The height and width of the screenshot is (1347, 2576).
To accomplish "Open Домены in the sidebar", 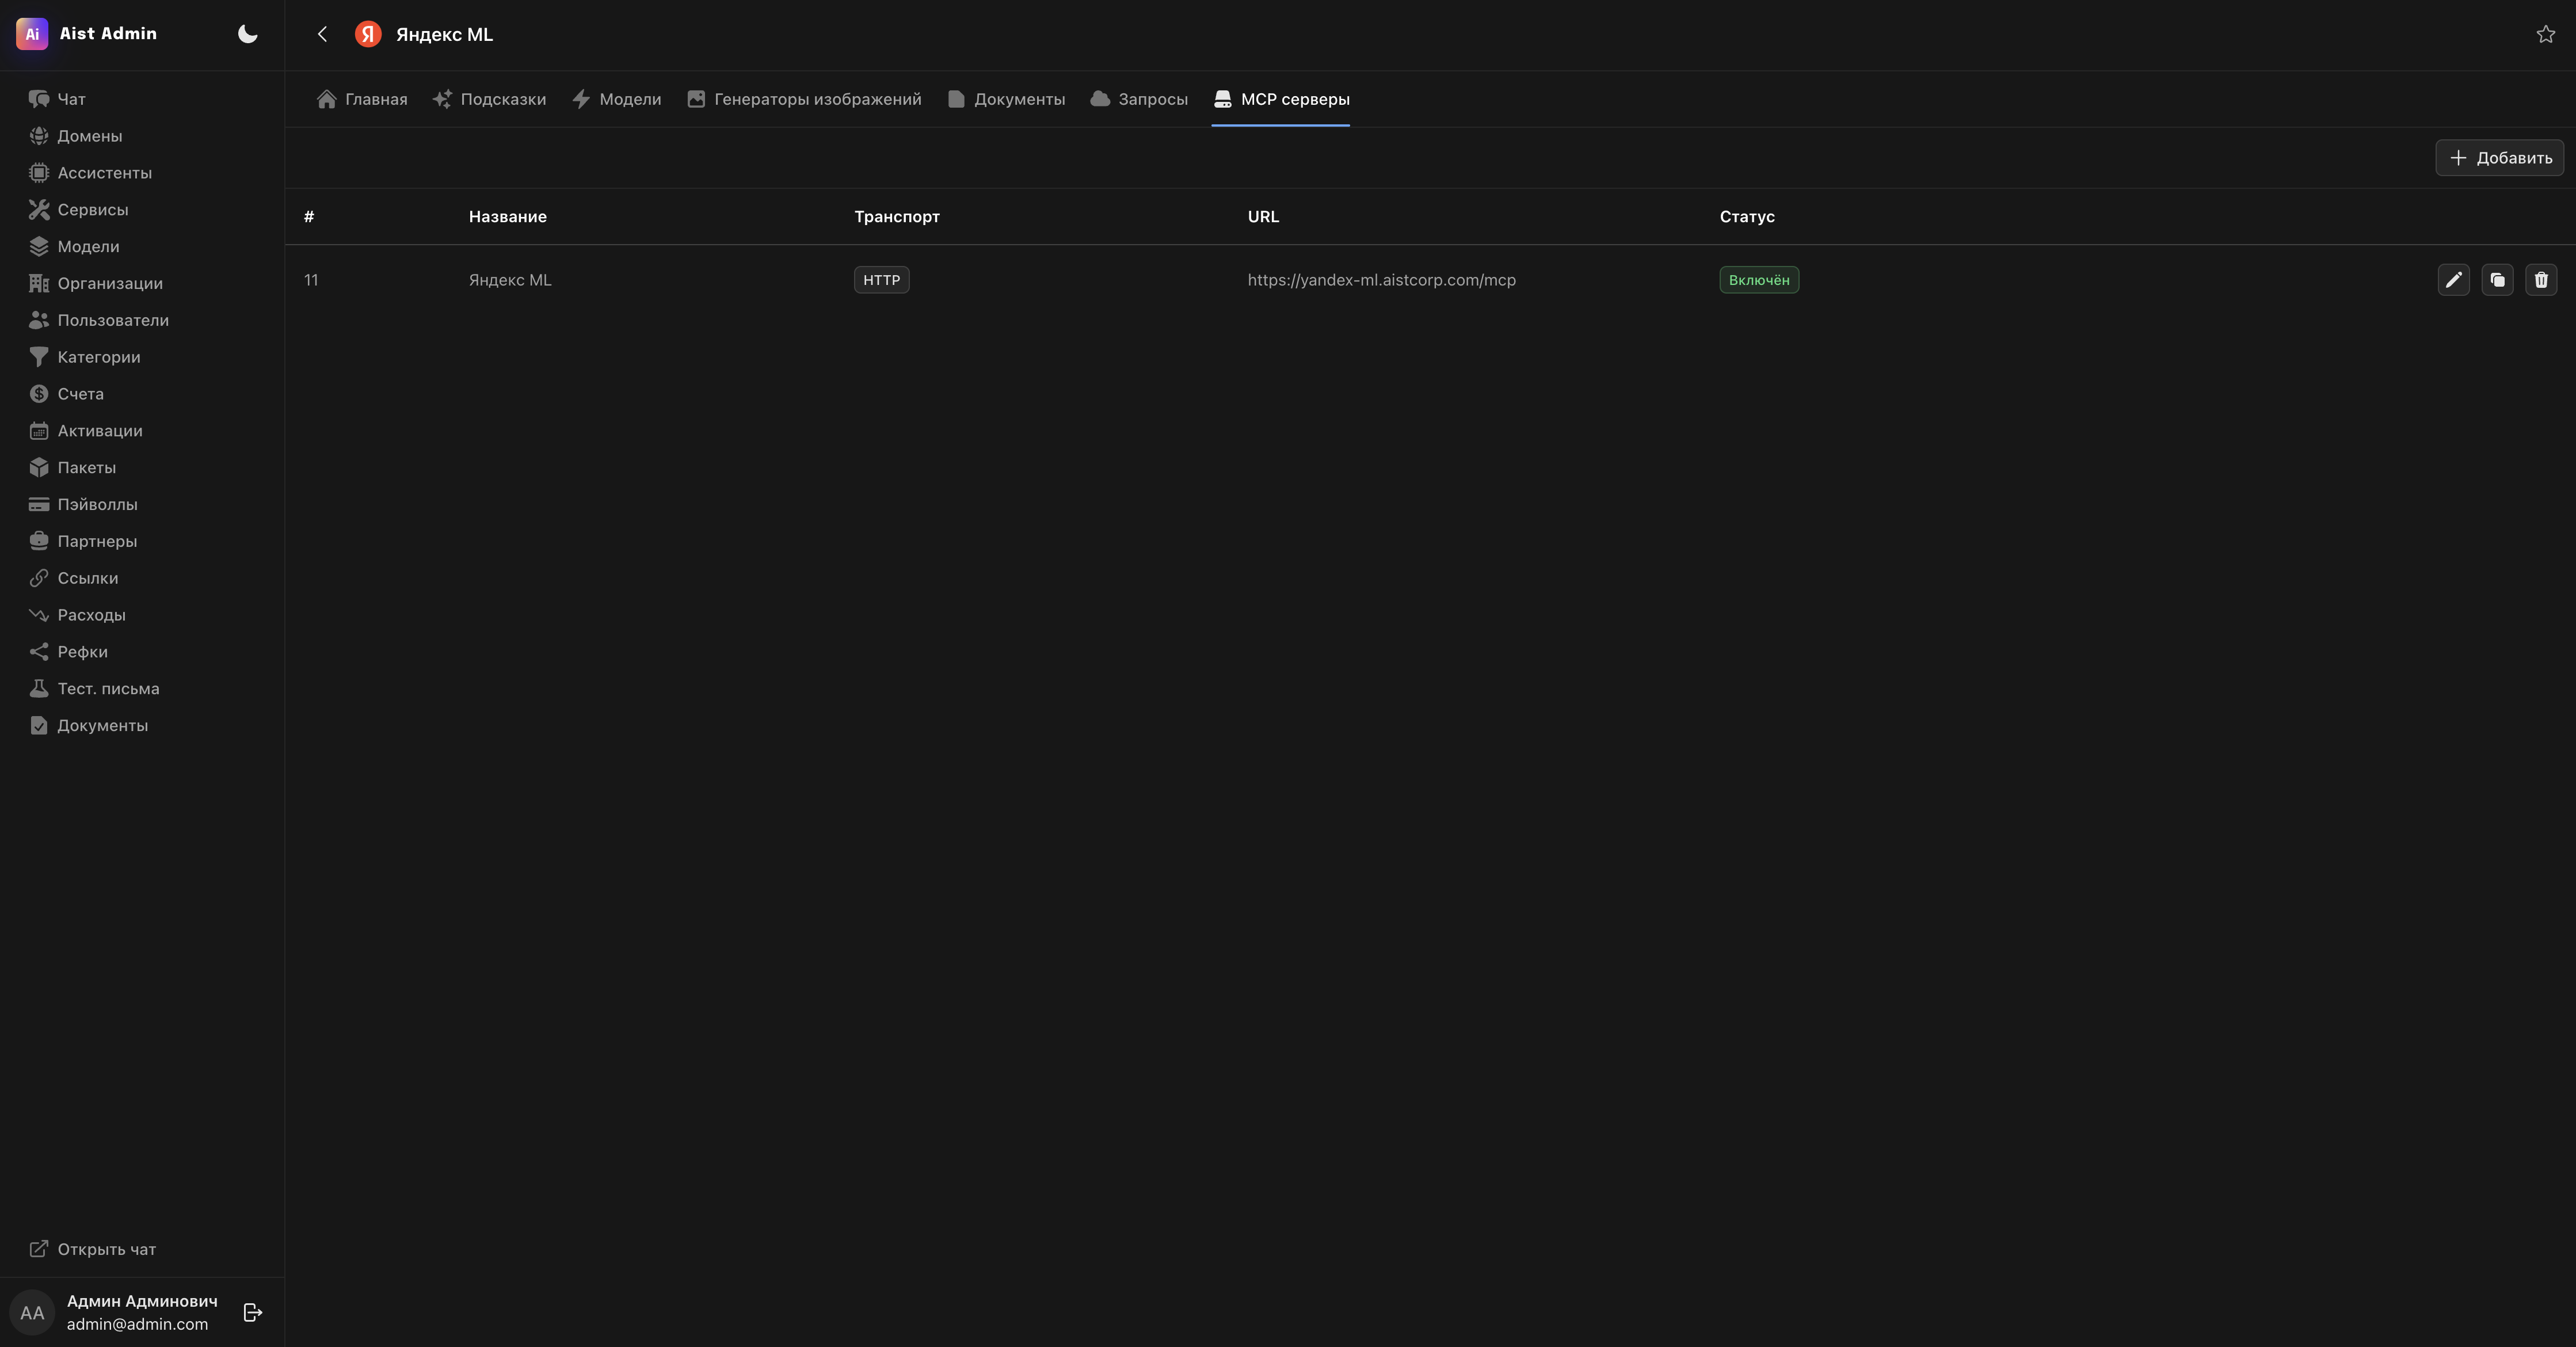I will tap(142, 136).
